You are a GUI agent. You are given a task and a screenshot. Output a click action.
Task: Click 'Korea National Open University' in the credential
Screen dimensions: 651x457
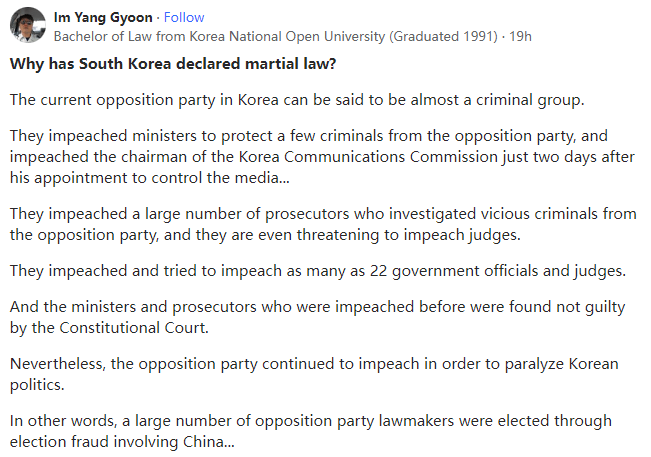[x=287, y=37]
